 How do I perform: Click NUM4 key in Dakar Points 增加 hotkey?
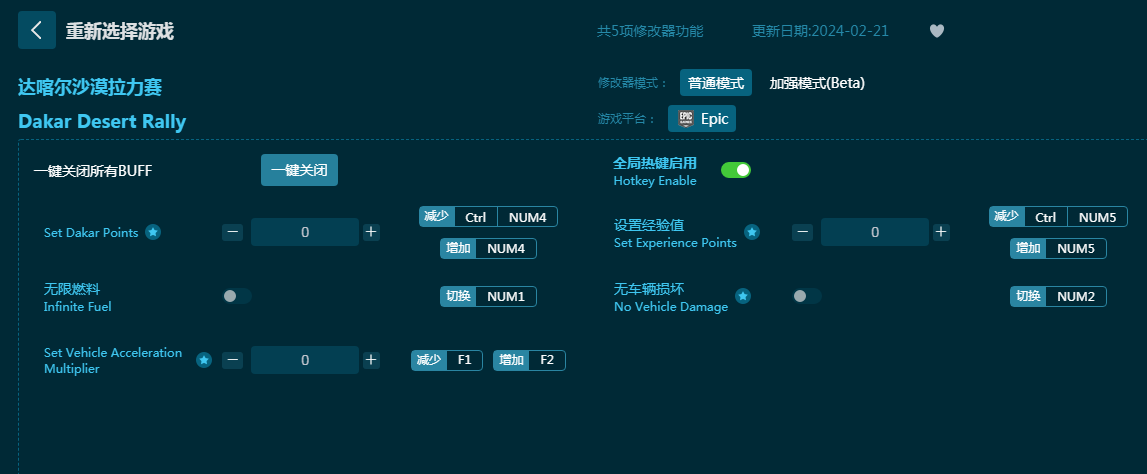tap(506, 249)
